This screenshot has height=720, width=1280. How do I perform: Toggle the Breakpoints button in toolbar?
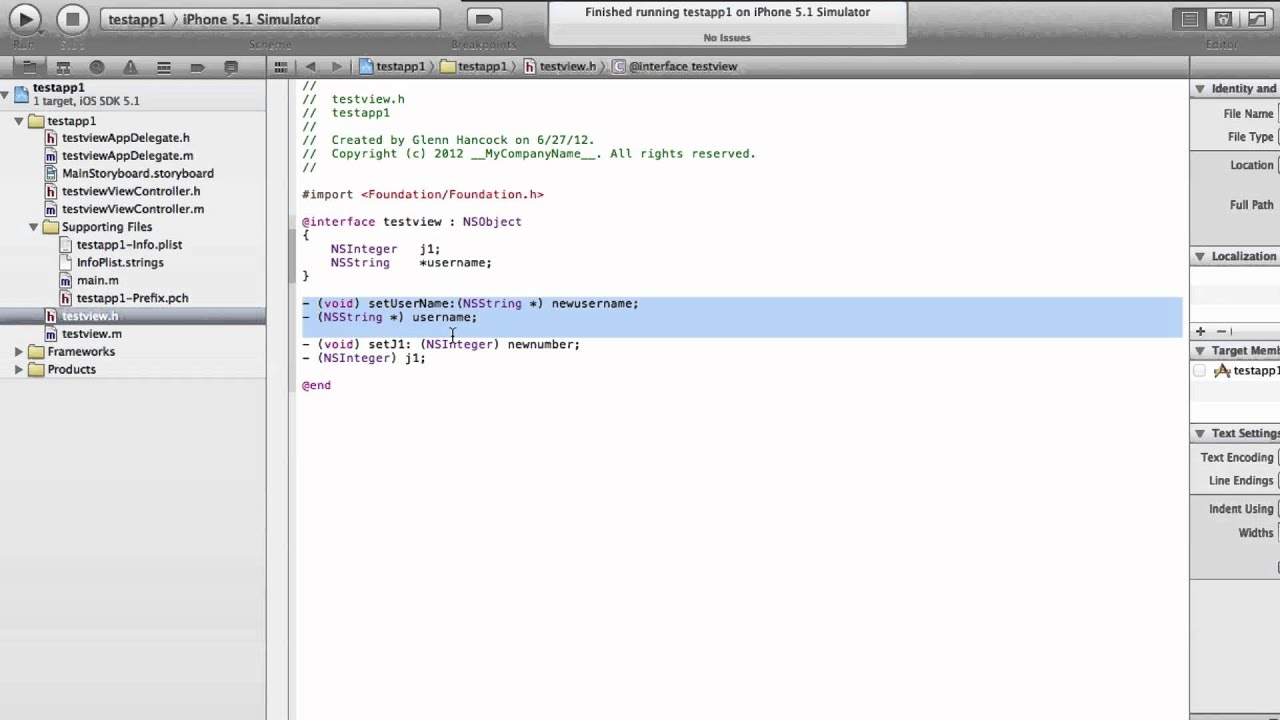tap(484, 19)
